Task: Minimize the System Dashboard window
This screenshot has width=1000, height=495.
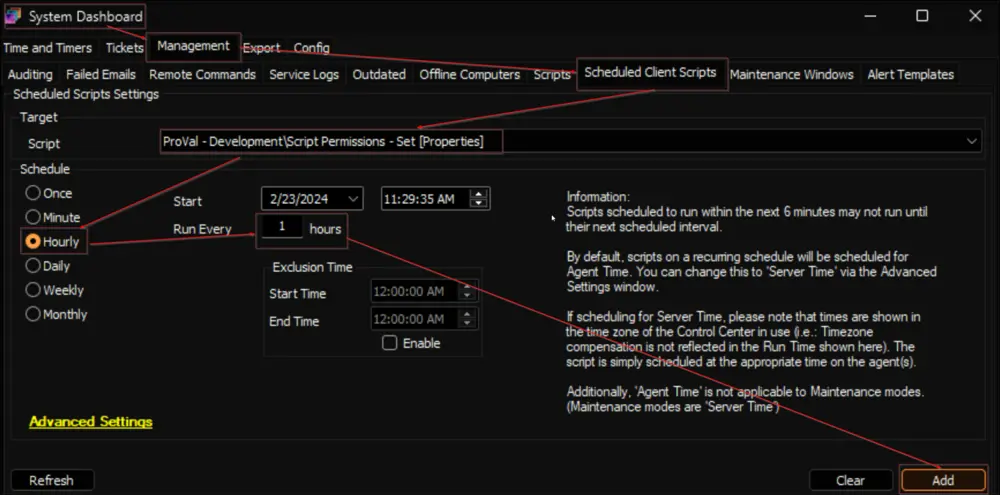Action: pos(869,16)
